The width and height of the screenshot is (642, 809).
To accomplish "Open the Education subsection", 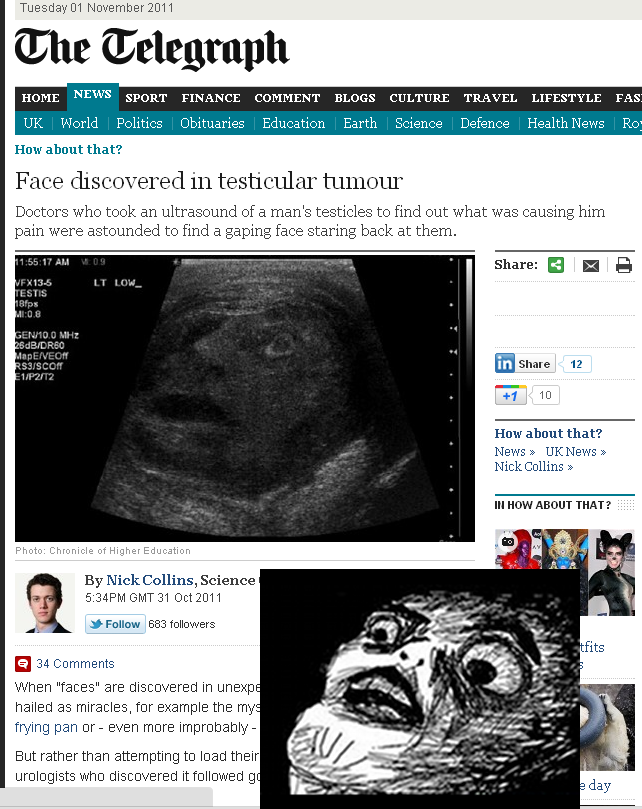I will pyautogui.click(x=294, y=123).
